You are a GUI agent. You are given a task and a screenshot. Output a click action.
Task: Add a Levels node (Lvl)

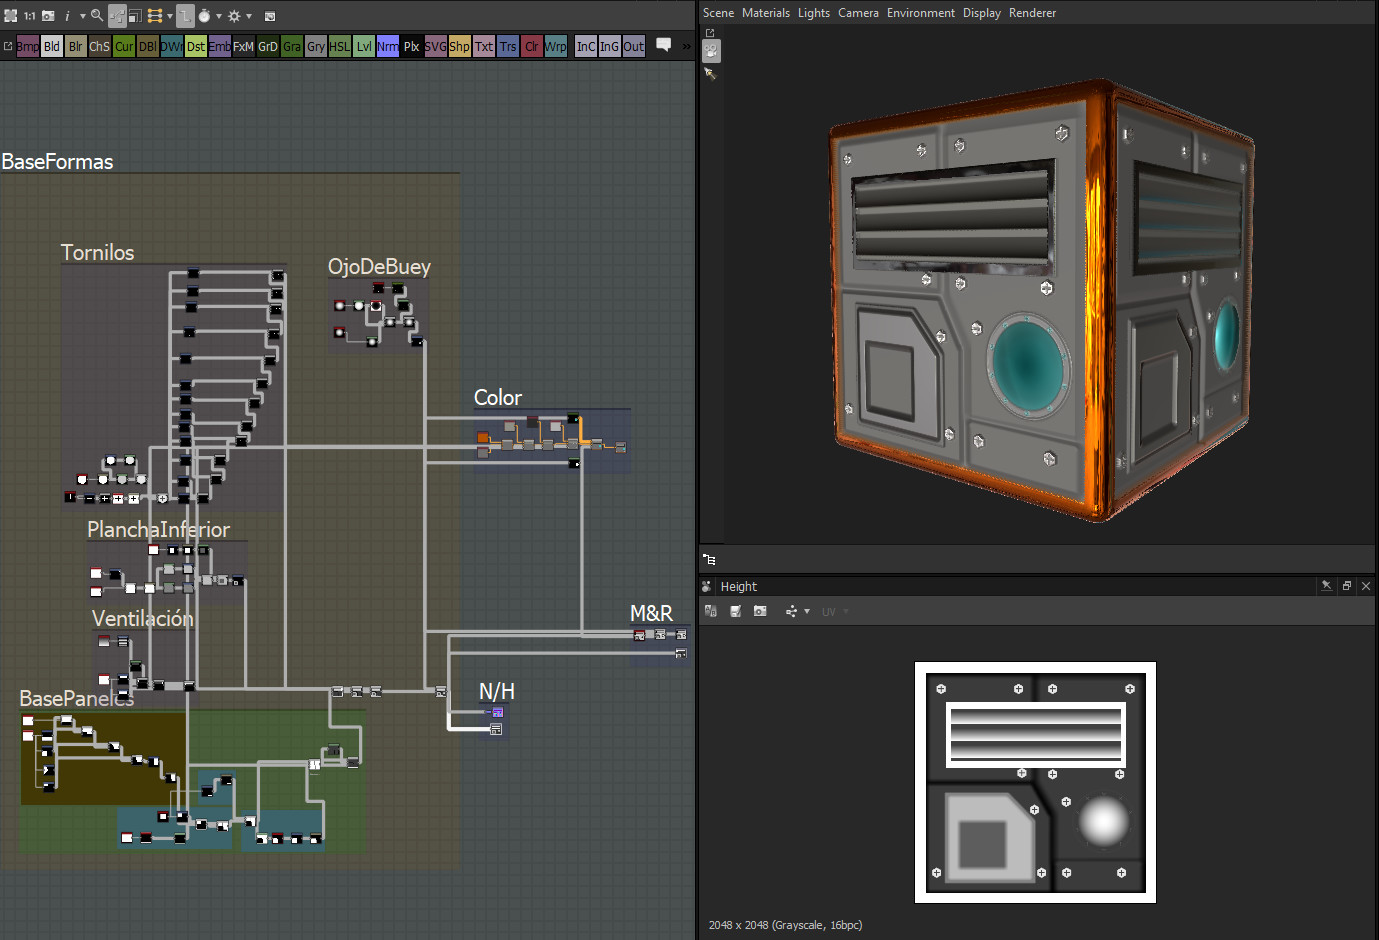click(x=364, y=46)
